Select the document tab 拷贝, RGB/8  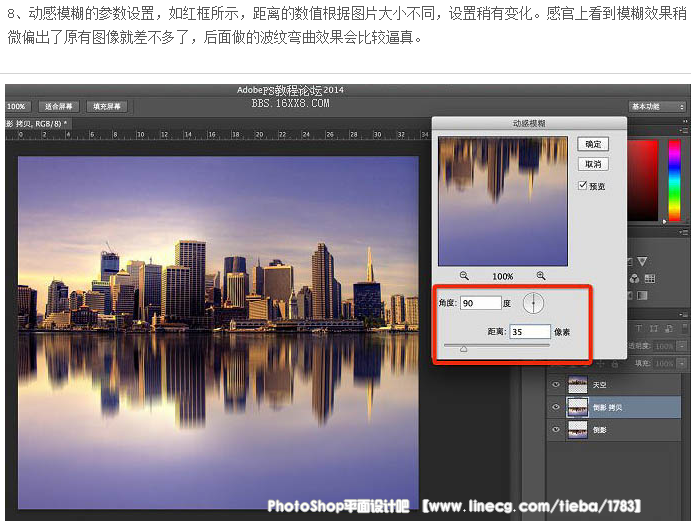tap(37, 123)
